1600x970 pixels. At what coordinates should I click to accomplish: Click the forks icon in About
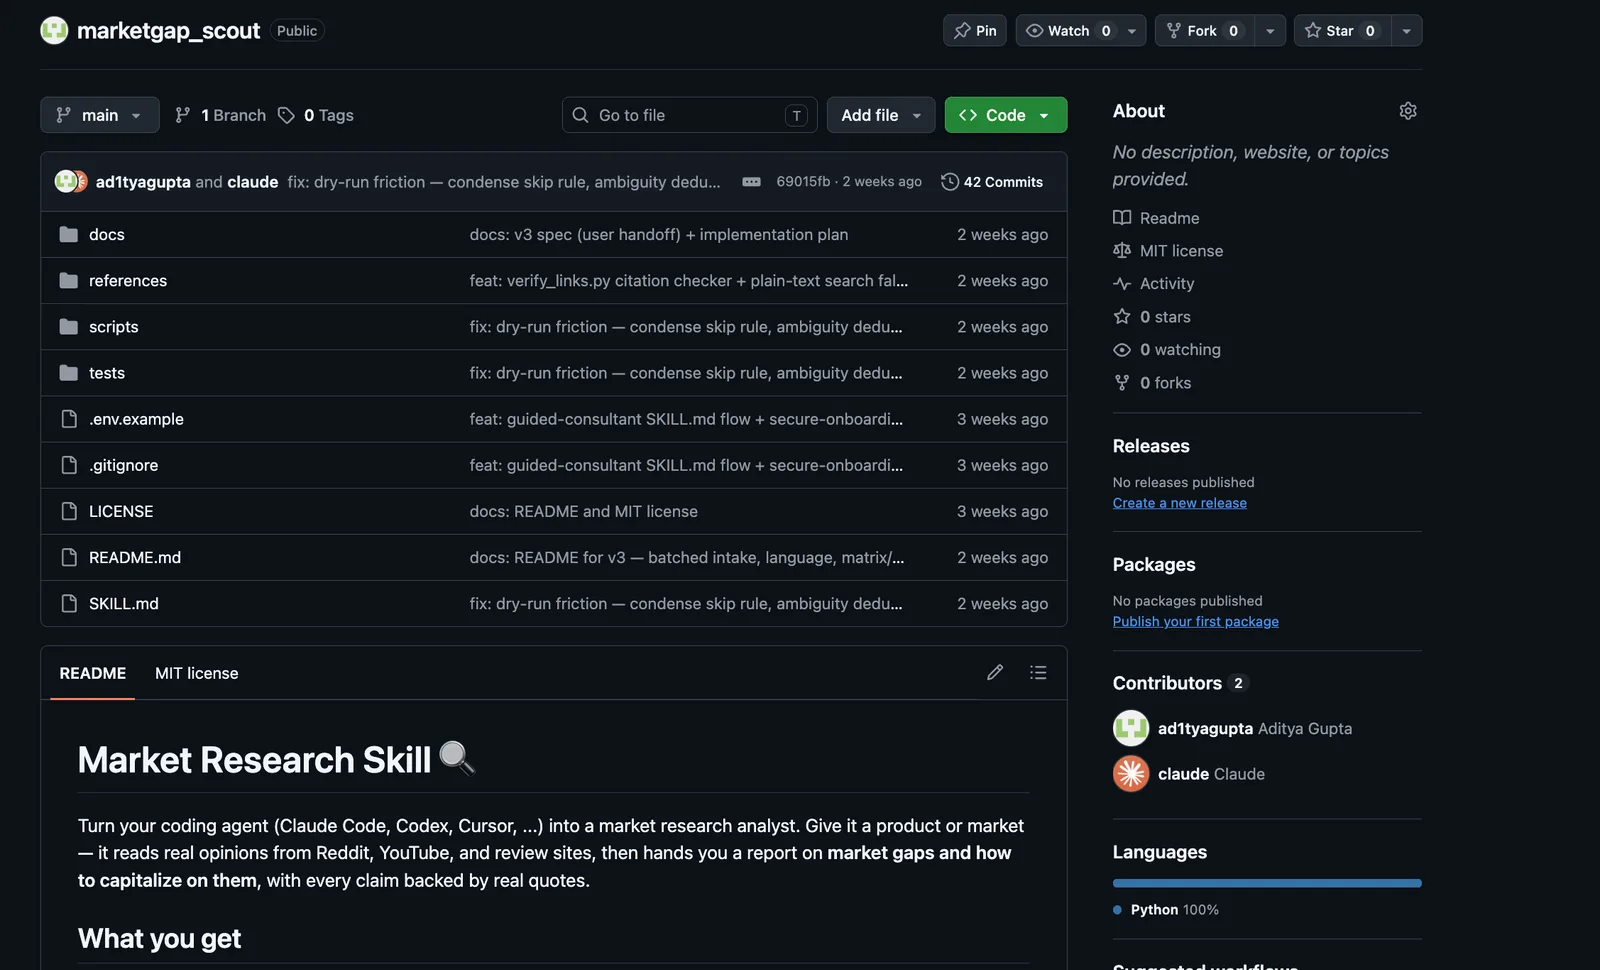click(x=1122, y=383)
